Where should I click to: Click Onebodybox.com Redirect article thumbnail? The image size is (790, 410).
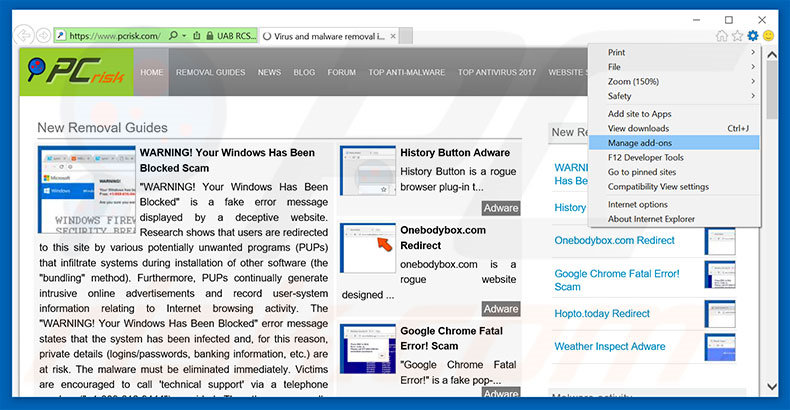tap(368, 248)
